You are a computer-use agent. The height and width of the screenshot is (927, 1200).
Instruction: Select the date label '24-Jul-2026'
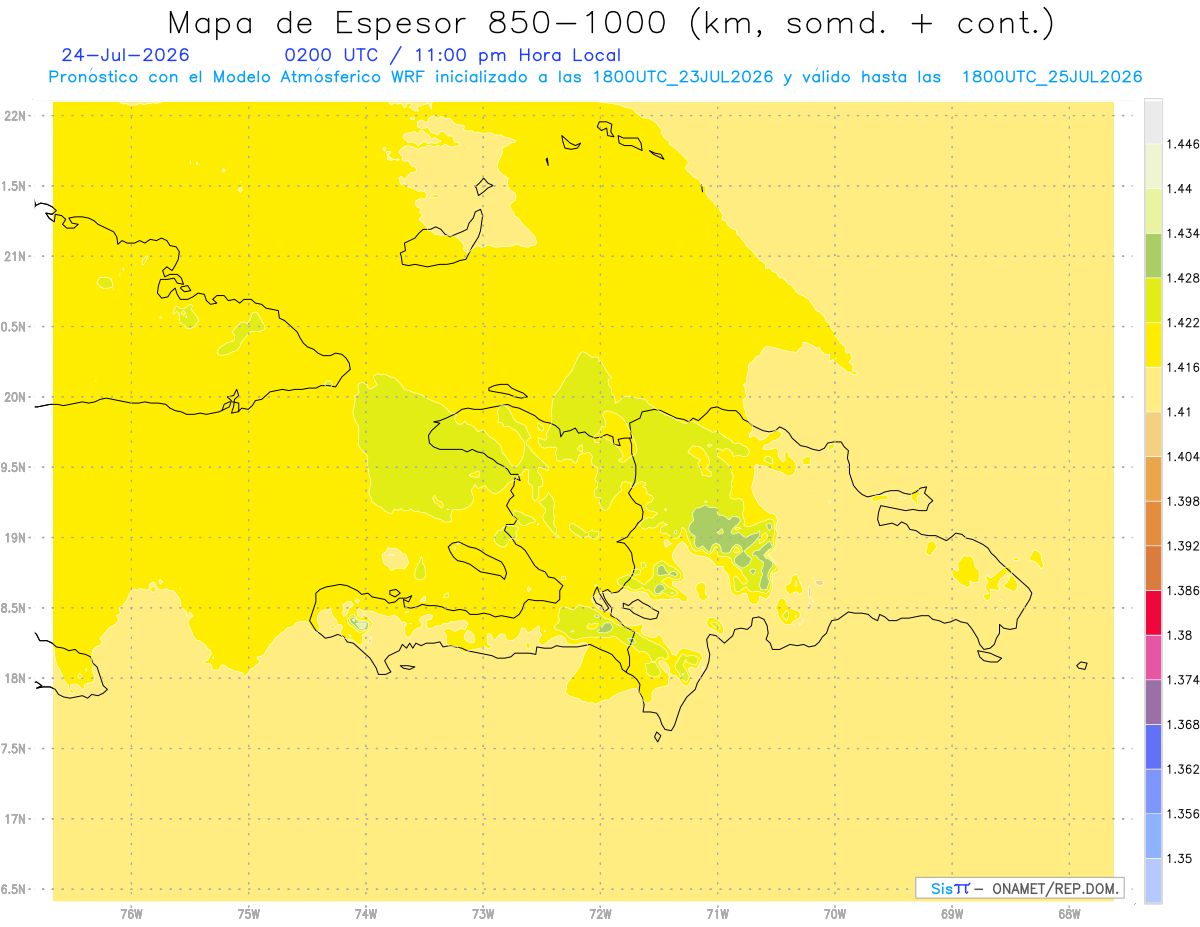click(125, 55)
